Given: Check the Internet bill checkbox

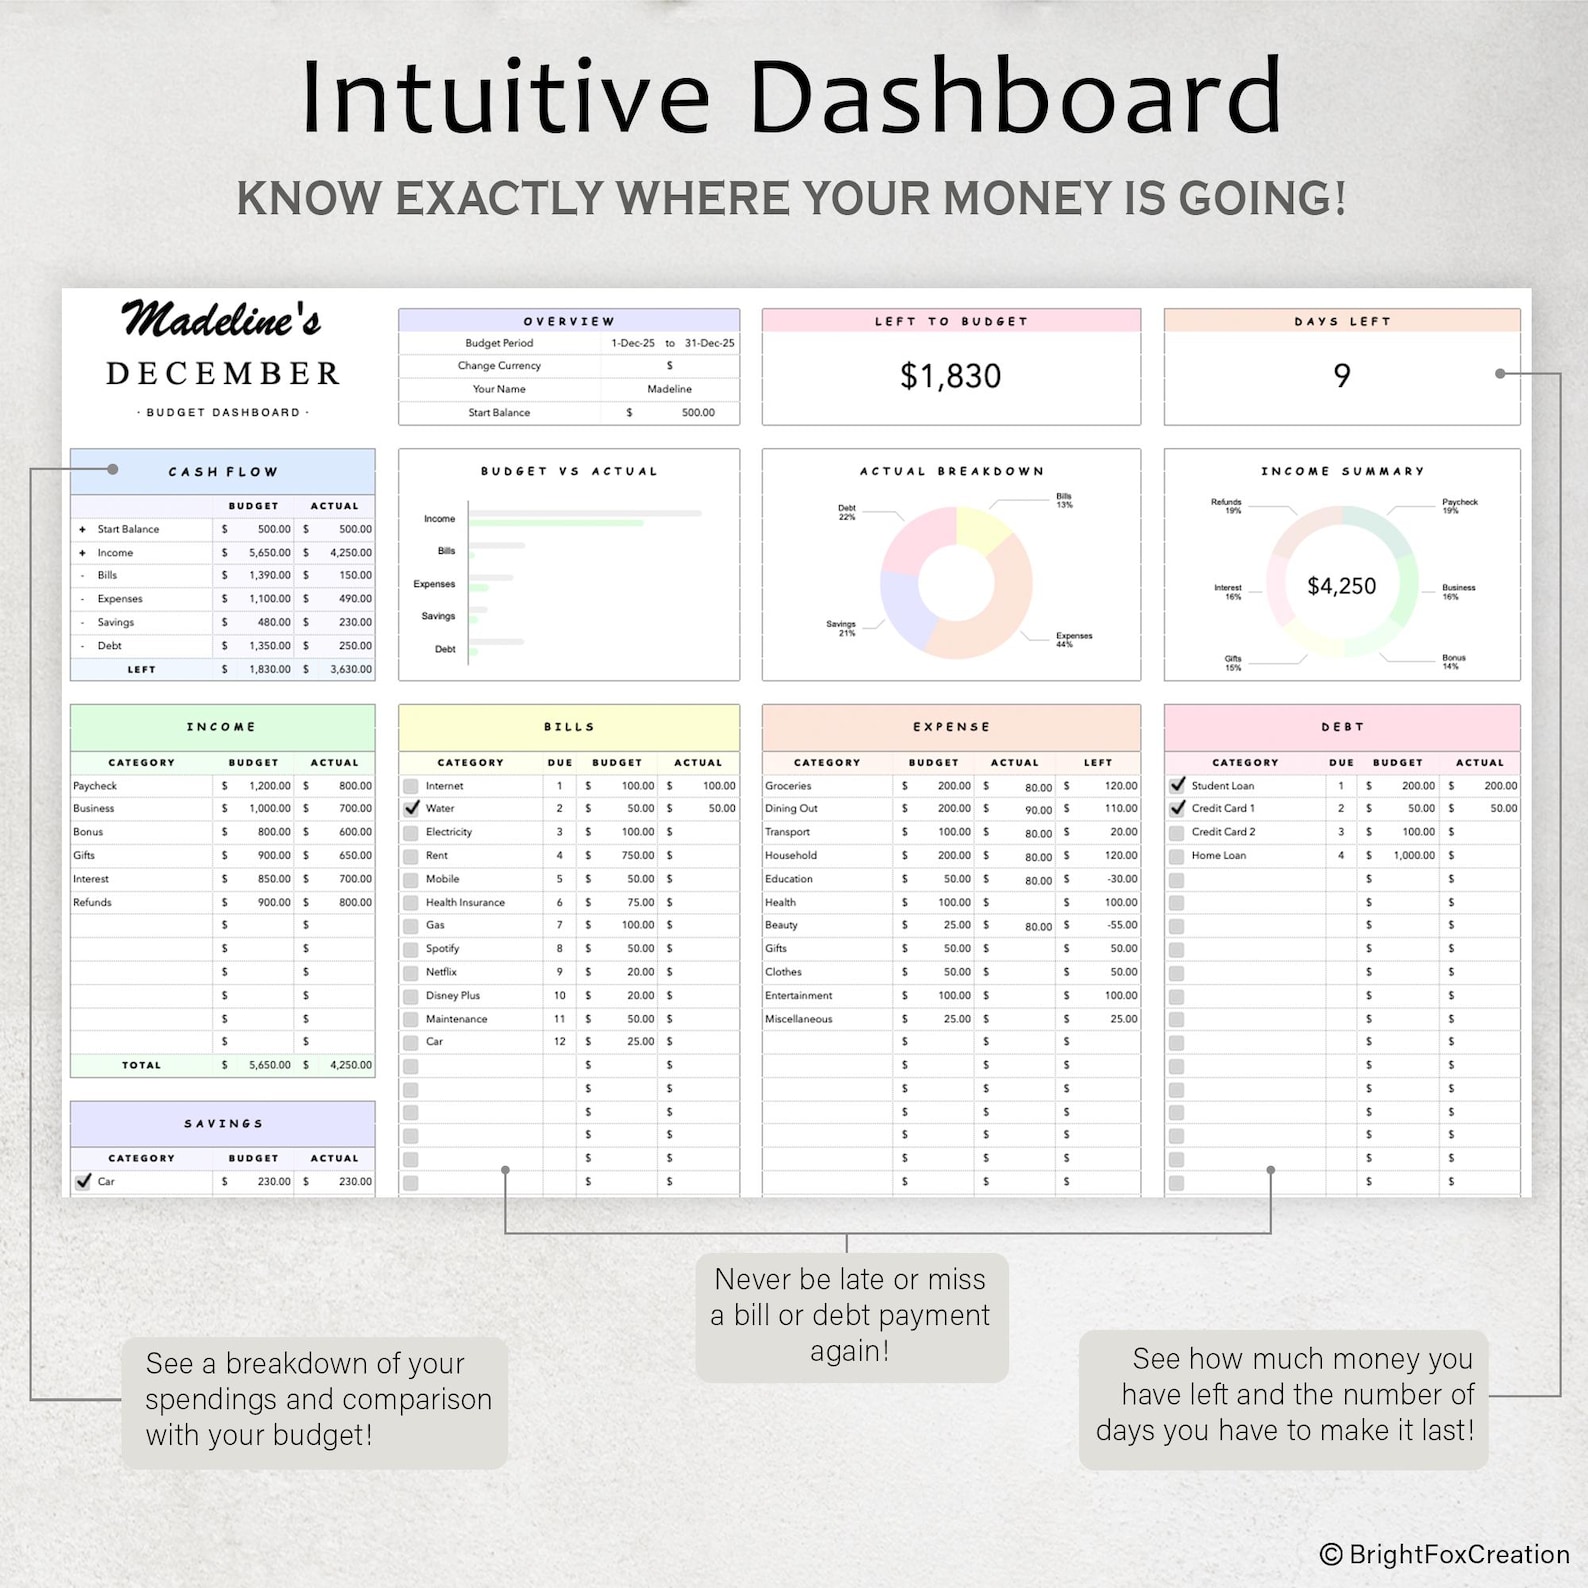Looking at the screenshot, I should click(411, 786).
